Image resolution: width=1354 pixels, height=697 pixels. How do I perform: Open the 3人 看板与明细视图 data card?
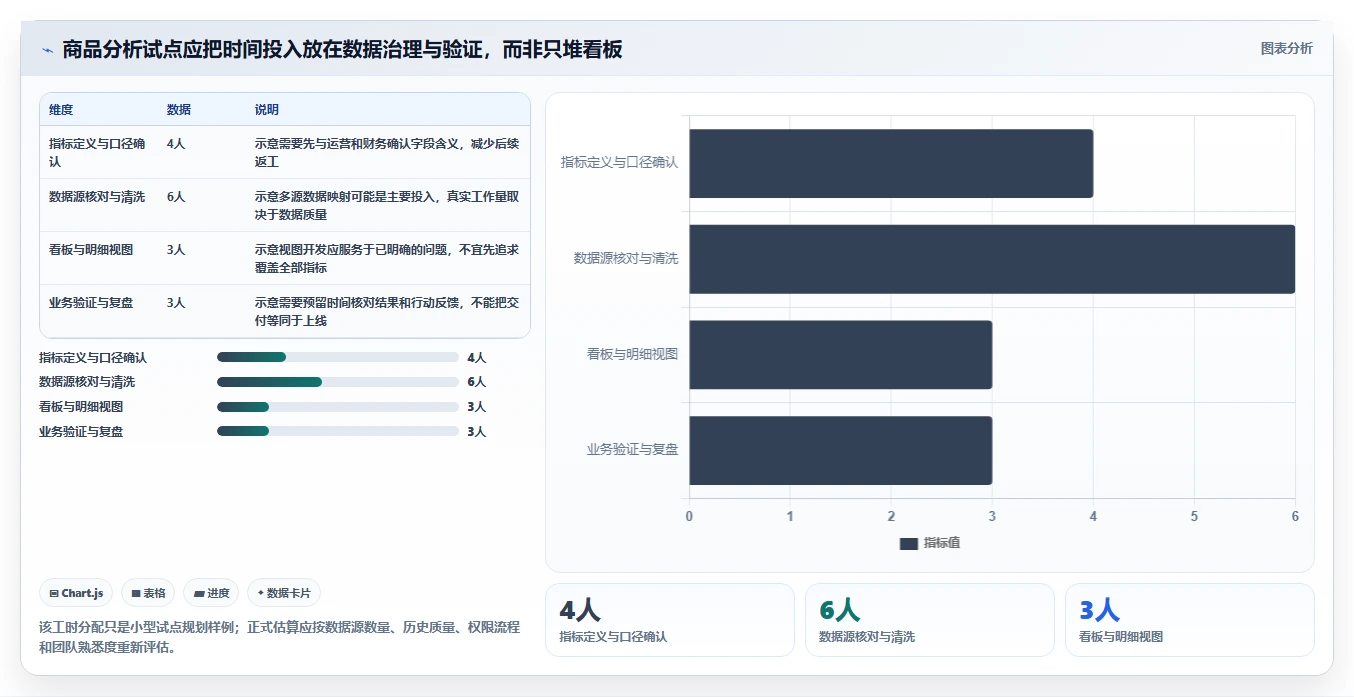(x=1190, y=620)
